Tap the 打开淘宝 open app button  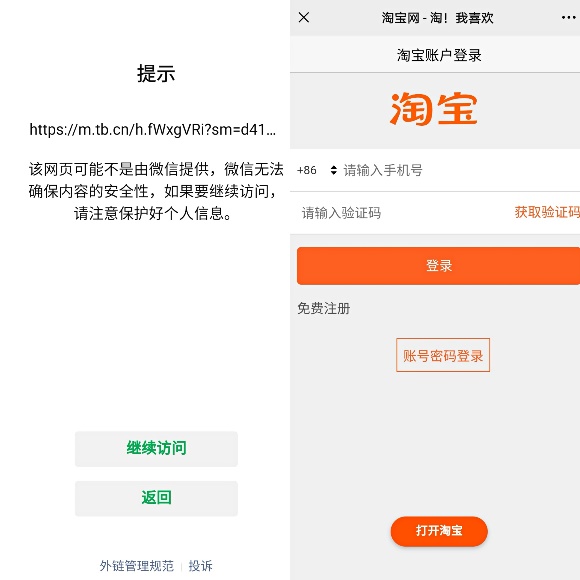439,531
